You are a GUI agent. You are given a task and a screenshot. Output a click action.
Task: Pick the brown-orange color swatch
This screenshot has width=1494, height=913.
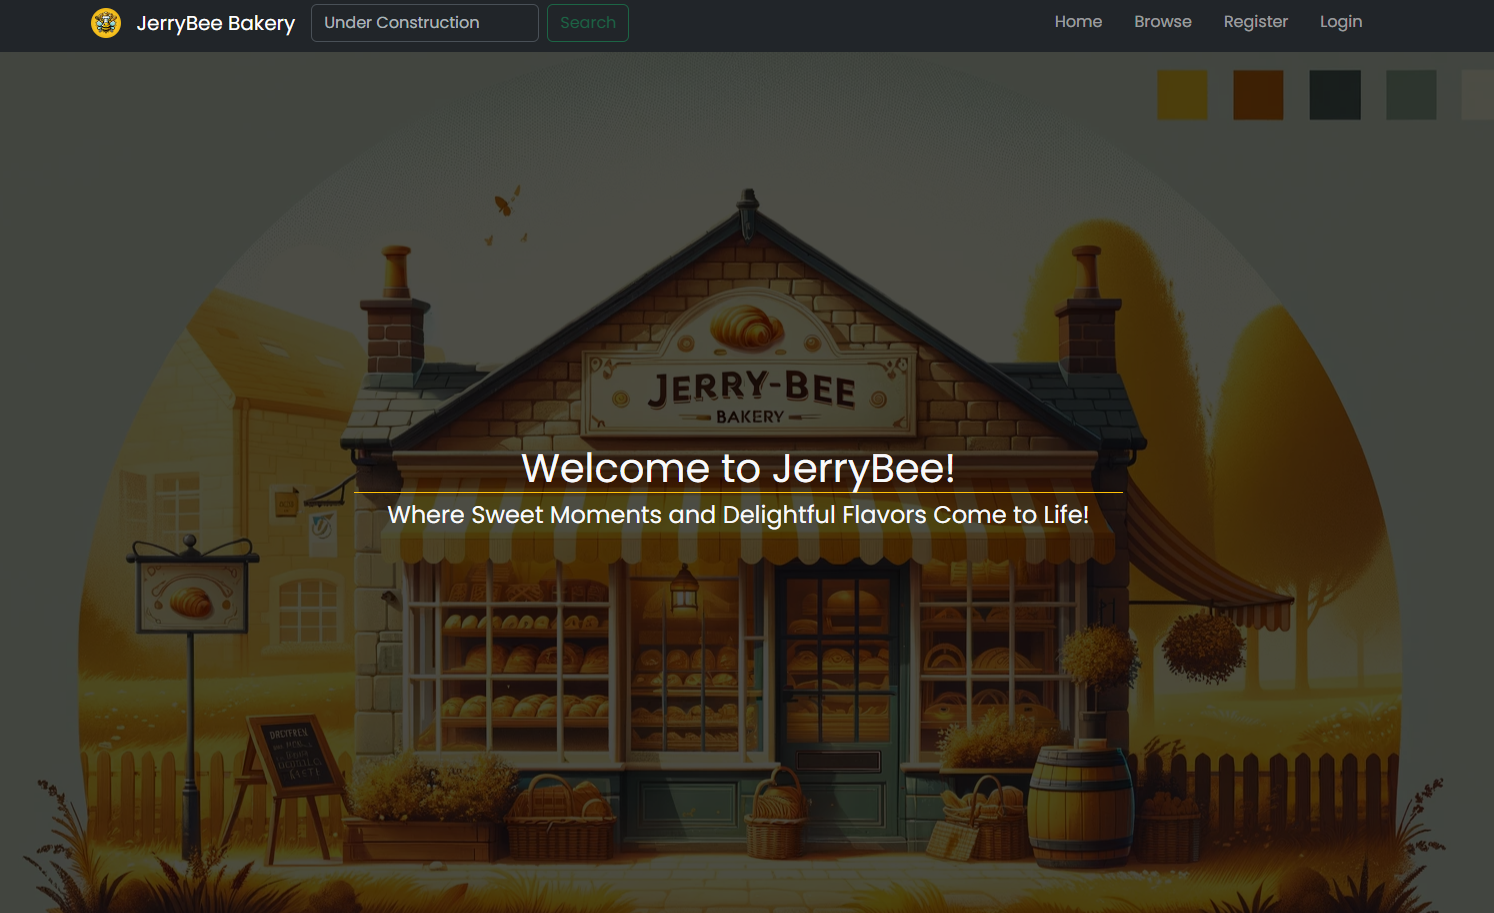(1258, 95)
